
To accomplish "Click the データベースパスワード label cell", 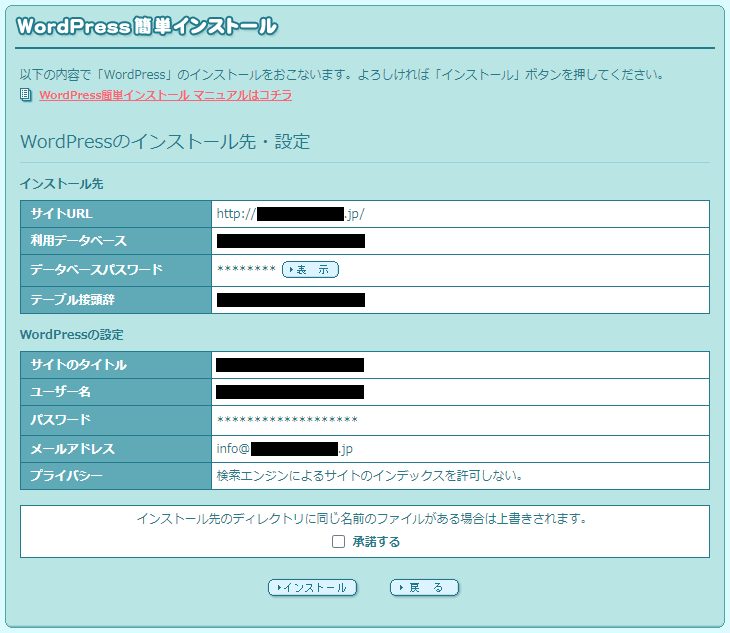I will click(x=116, y=270).
